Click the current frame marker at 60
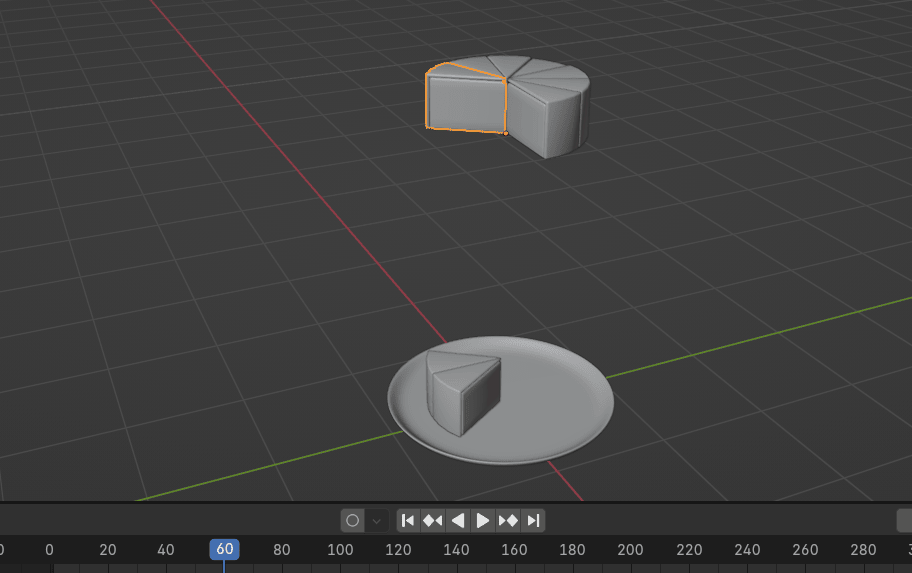Screen dimensions: 912x573 (224, 549)
